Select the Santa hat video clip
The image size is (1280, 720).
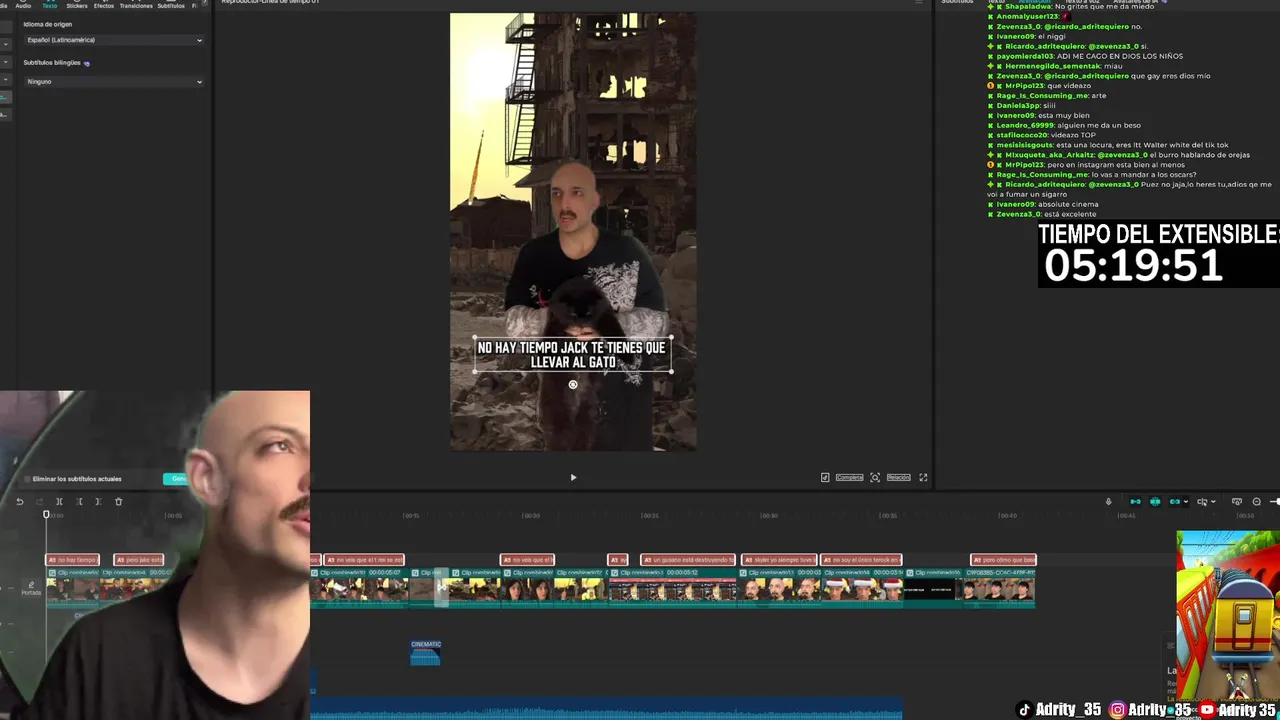pos(863,586)
